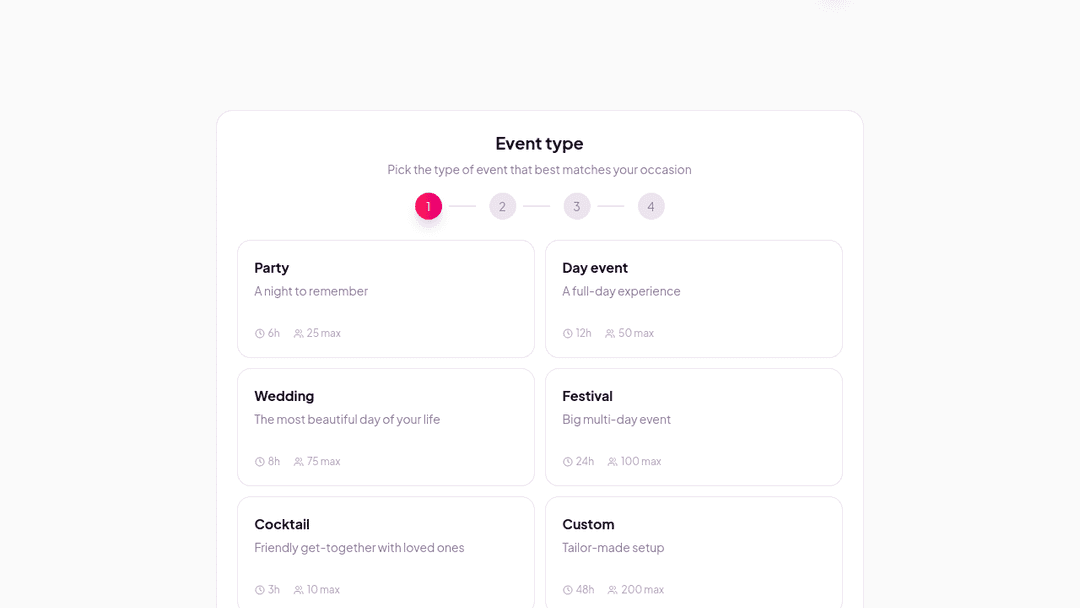Click the 200 max attendees icon on Custom card

coord(613,589)
